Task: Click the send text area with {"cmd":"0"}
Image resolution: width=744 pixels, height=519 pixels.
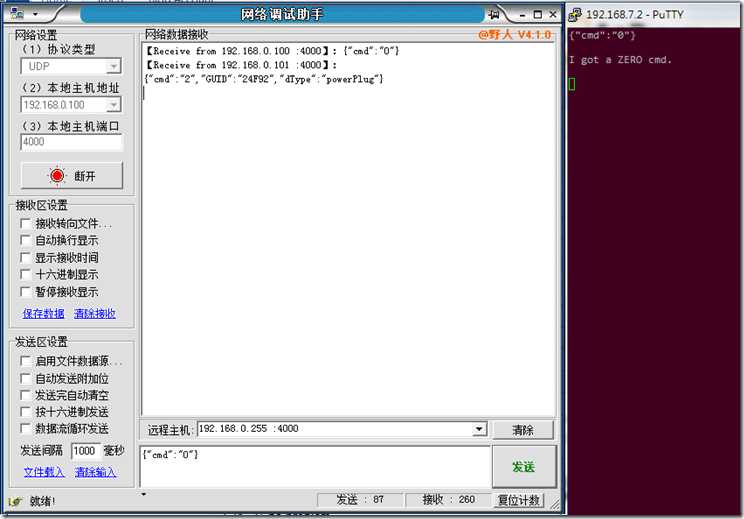Action: [315, 466]
